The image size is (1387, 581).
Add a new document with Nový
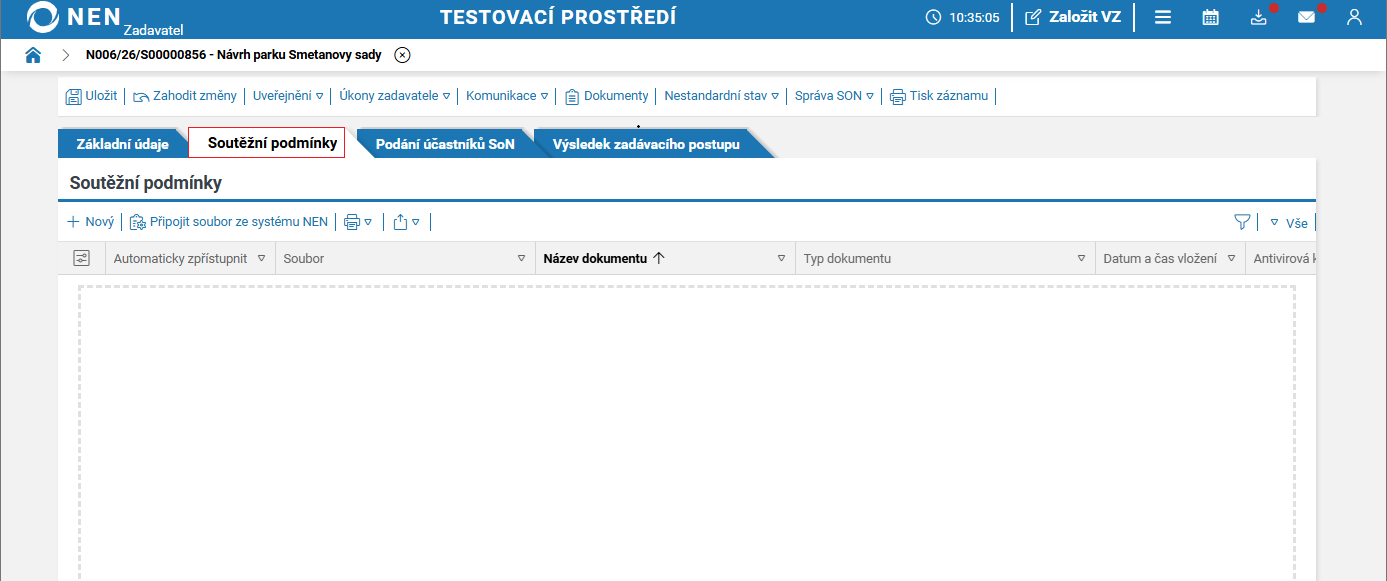pyautogui.click(x=90, y=222)
